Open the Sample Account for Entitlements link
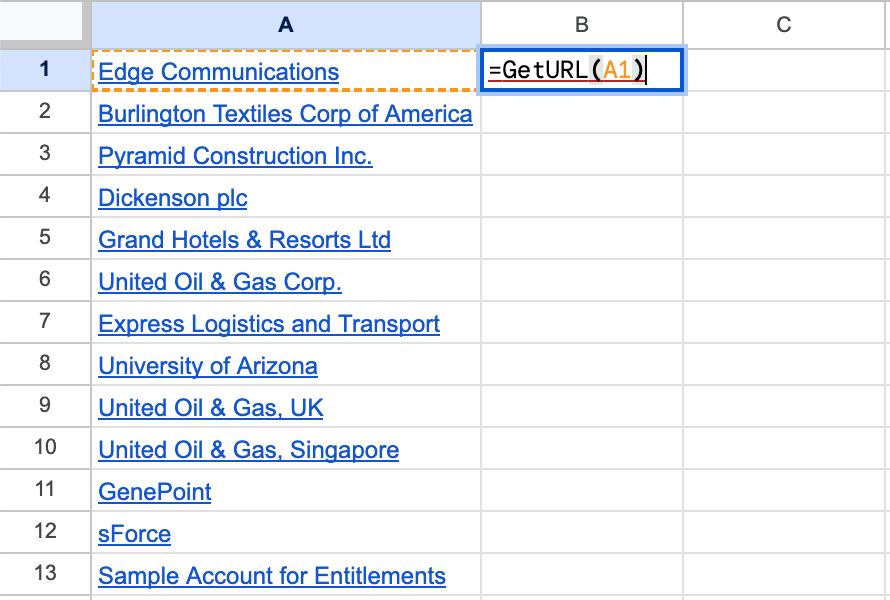Screen dimensions: 890x600 click(272, 576)
